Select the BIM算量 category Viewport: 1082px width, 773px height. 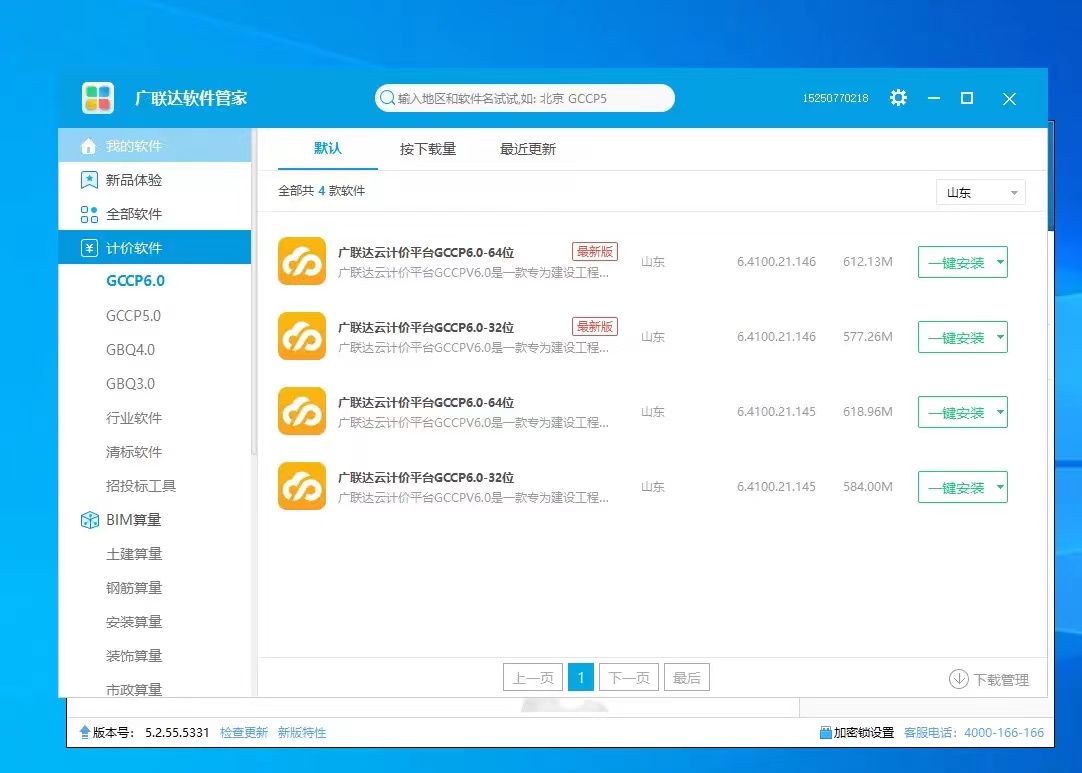pyautogui.click(x=133, y=520)
